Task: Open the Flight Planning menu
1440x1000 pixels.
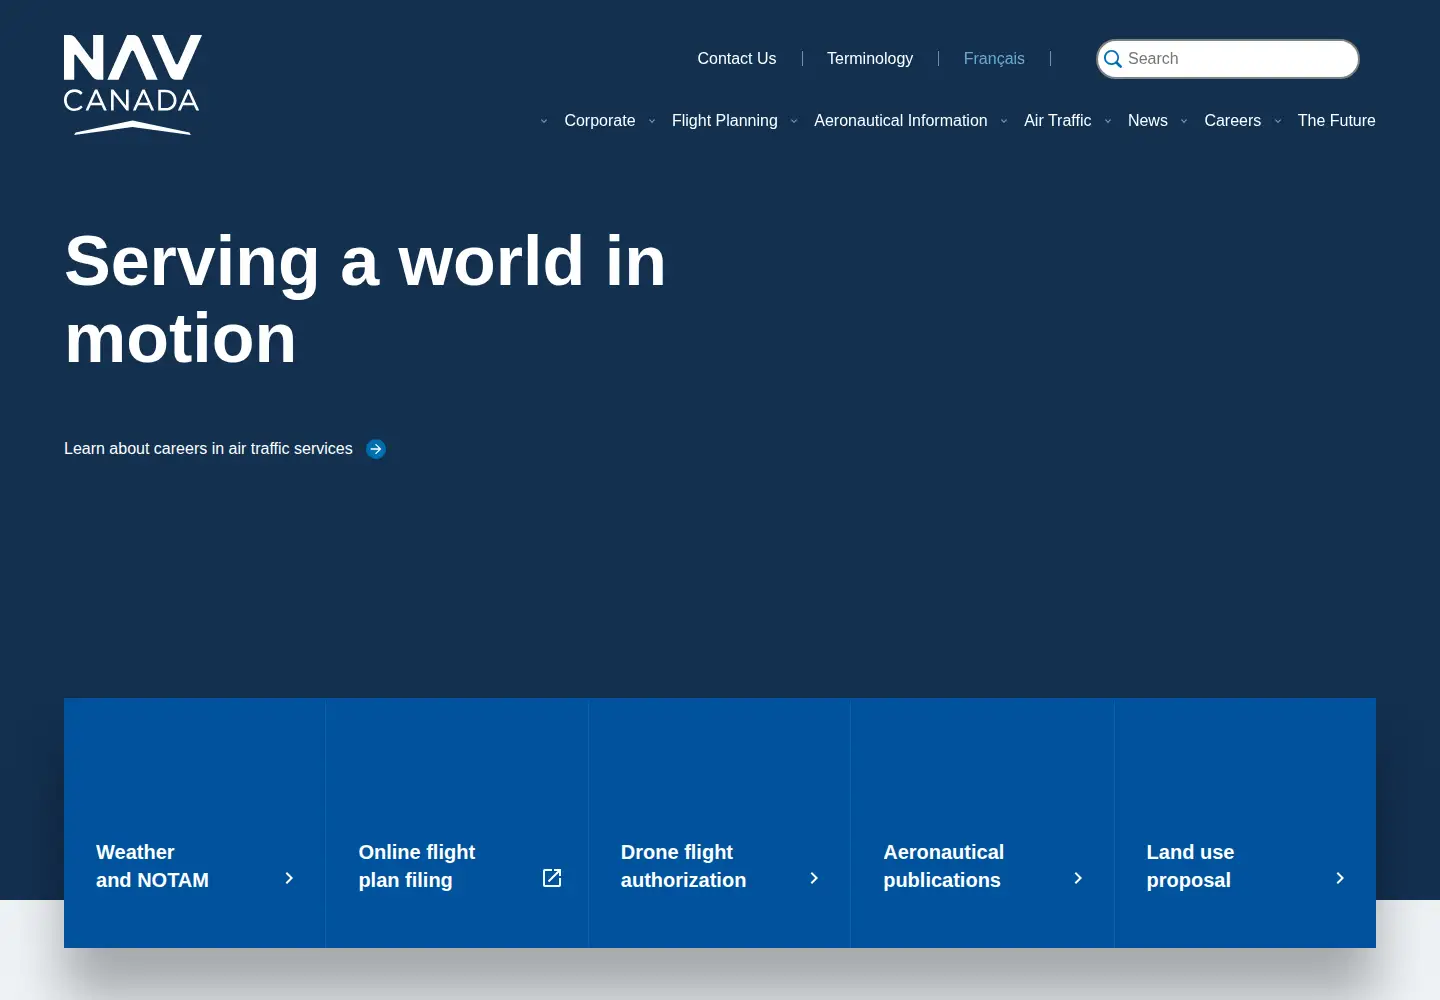Action: [725, 120]
